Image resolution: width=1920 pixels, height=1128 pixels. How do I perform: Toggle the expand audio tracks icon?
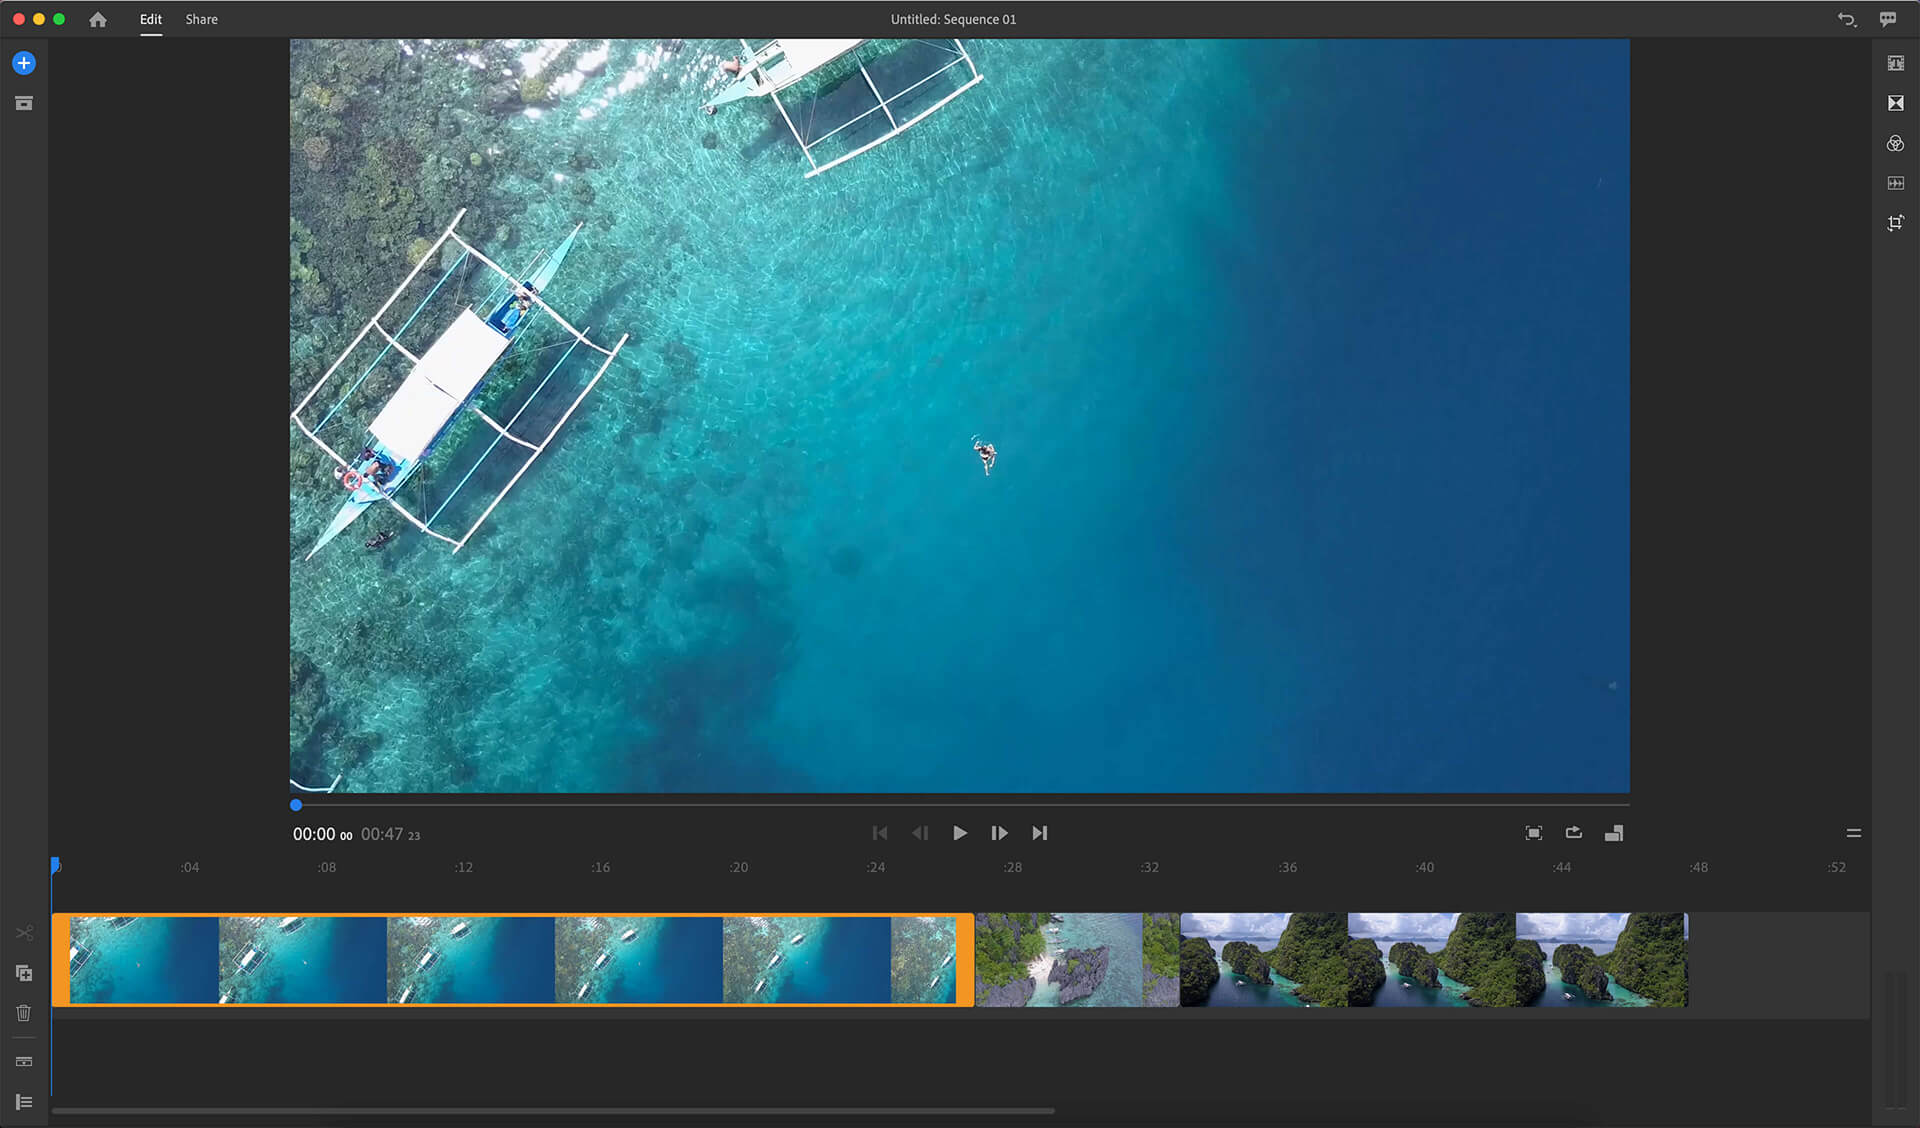[x=24, y=1102]
